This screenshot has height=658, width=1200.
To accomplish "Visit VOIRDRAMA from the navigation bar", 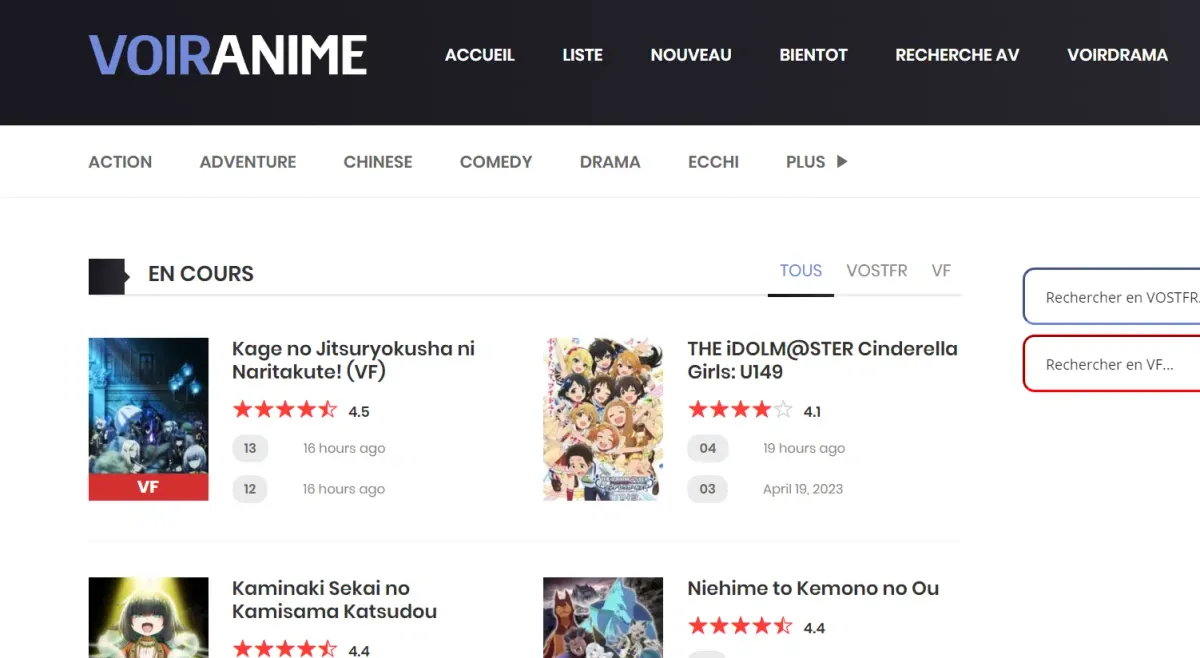I will 1117,55.
